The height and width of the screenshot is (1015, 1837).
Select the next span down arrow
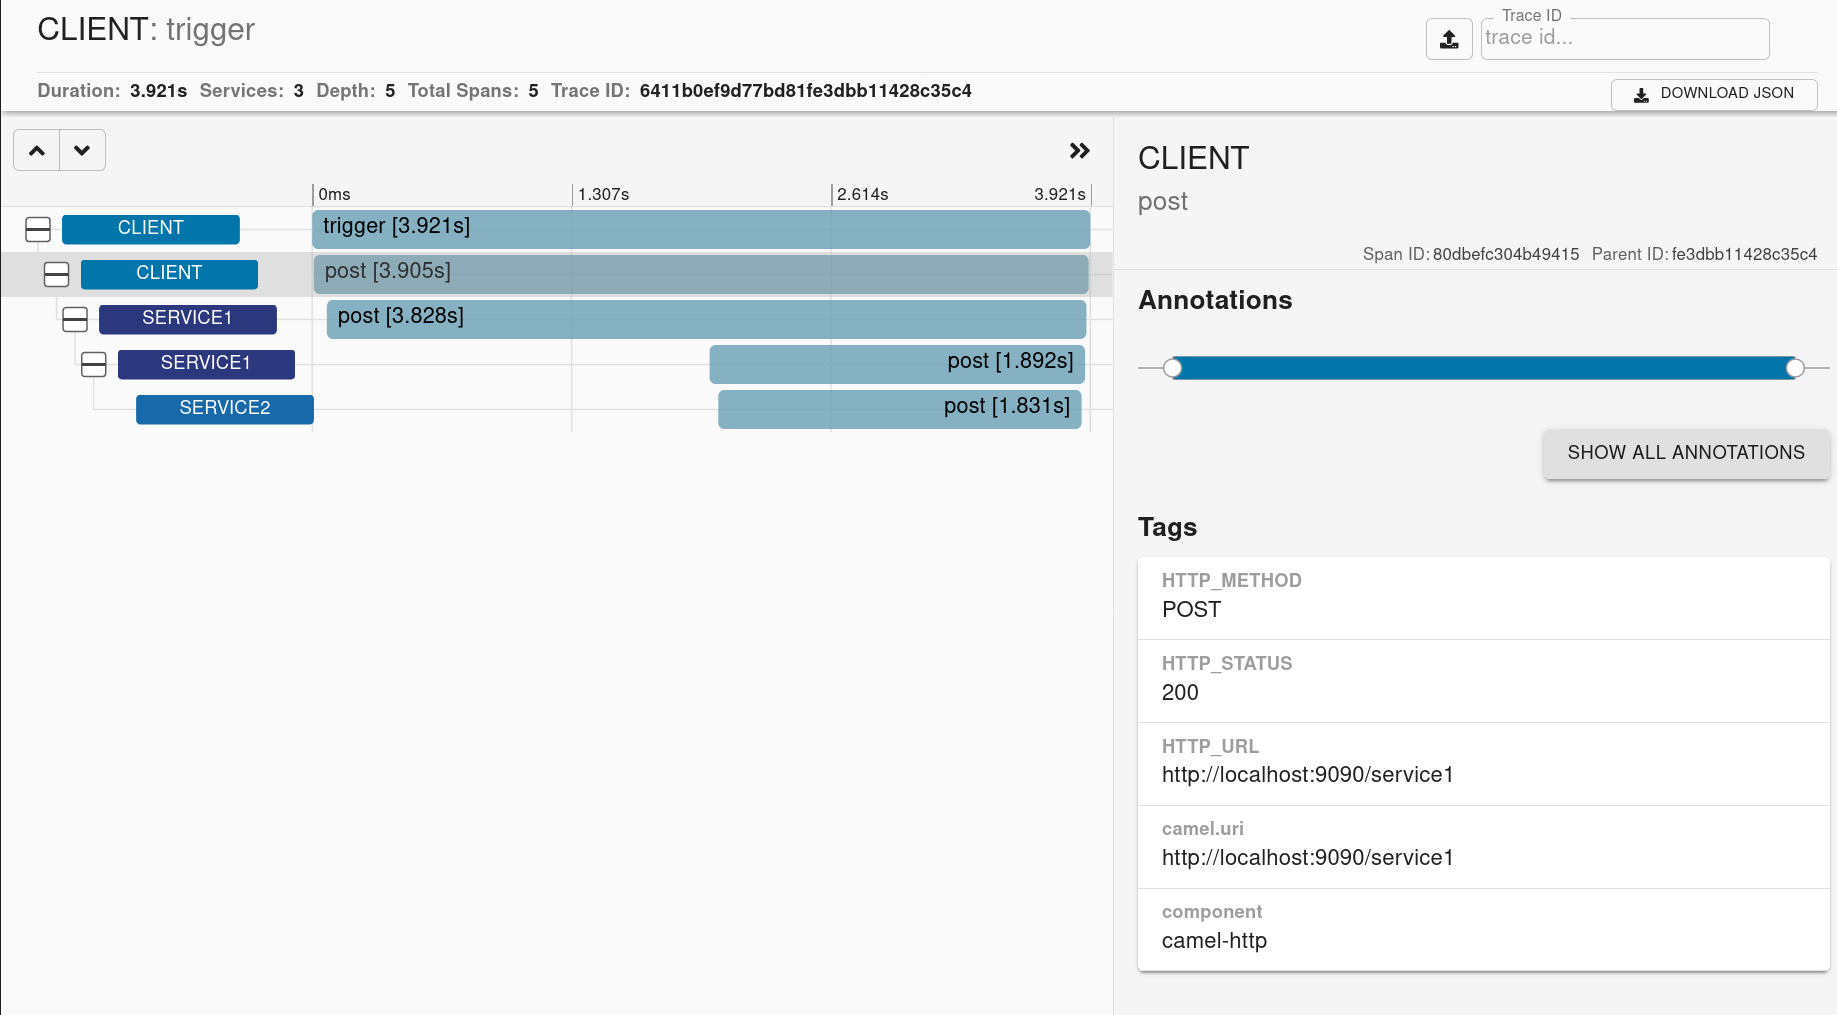[82, 151]
